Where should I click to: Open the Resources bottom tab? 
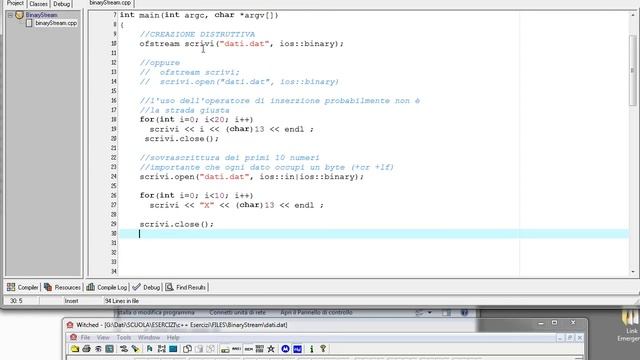click(x=62, y=287)
